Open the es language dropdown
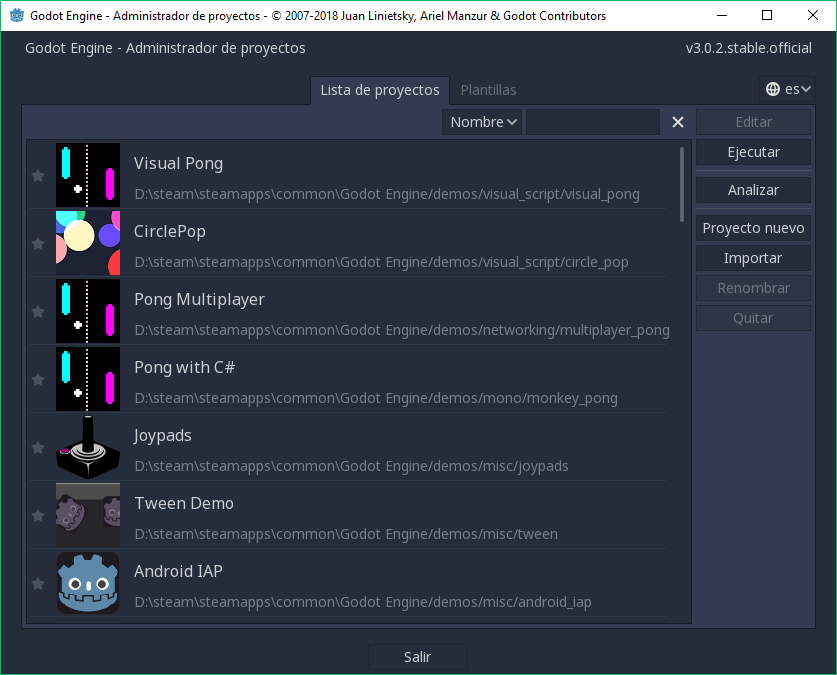 pyautogui.click(x=795, y=88)
